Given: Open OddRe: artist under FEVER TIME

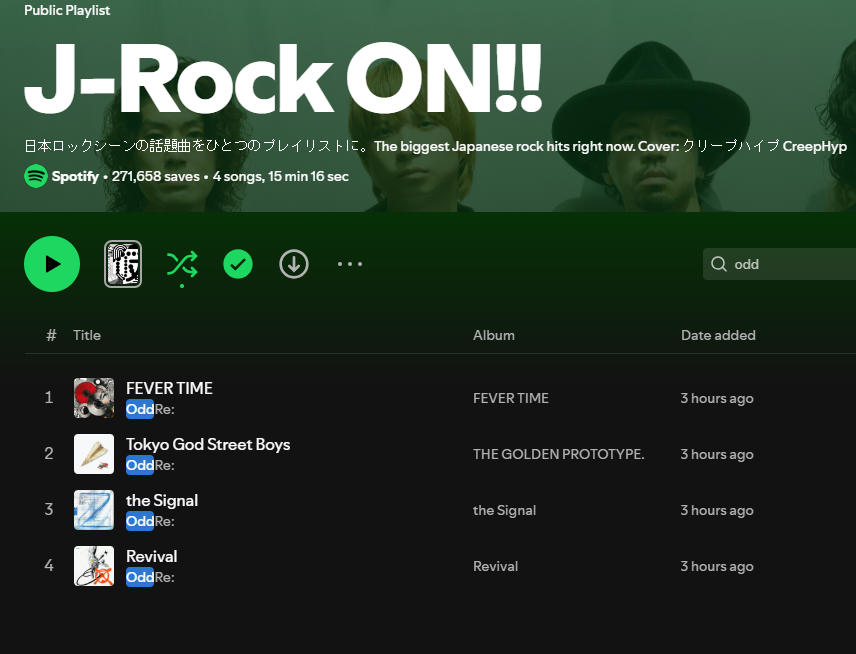Looking at the screenshot, I should [x=150, y=409].
